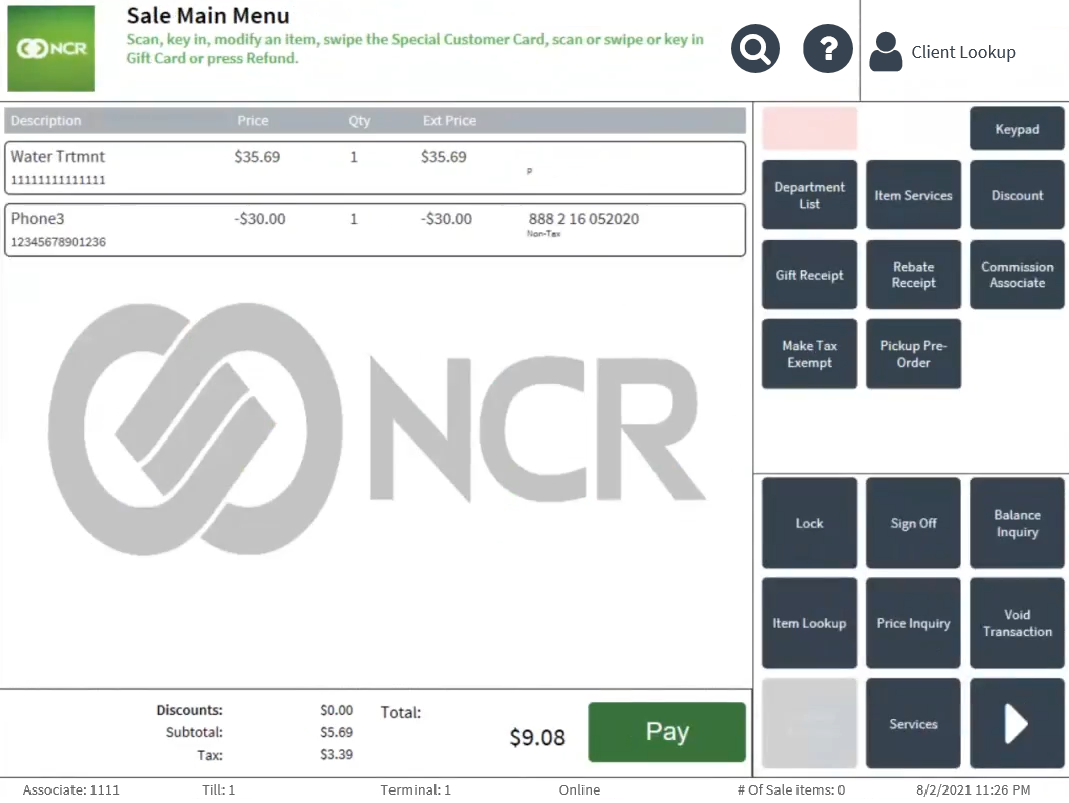Click the 888 2 16 052020 code
1069x803 pixels.
584,219
